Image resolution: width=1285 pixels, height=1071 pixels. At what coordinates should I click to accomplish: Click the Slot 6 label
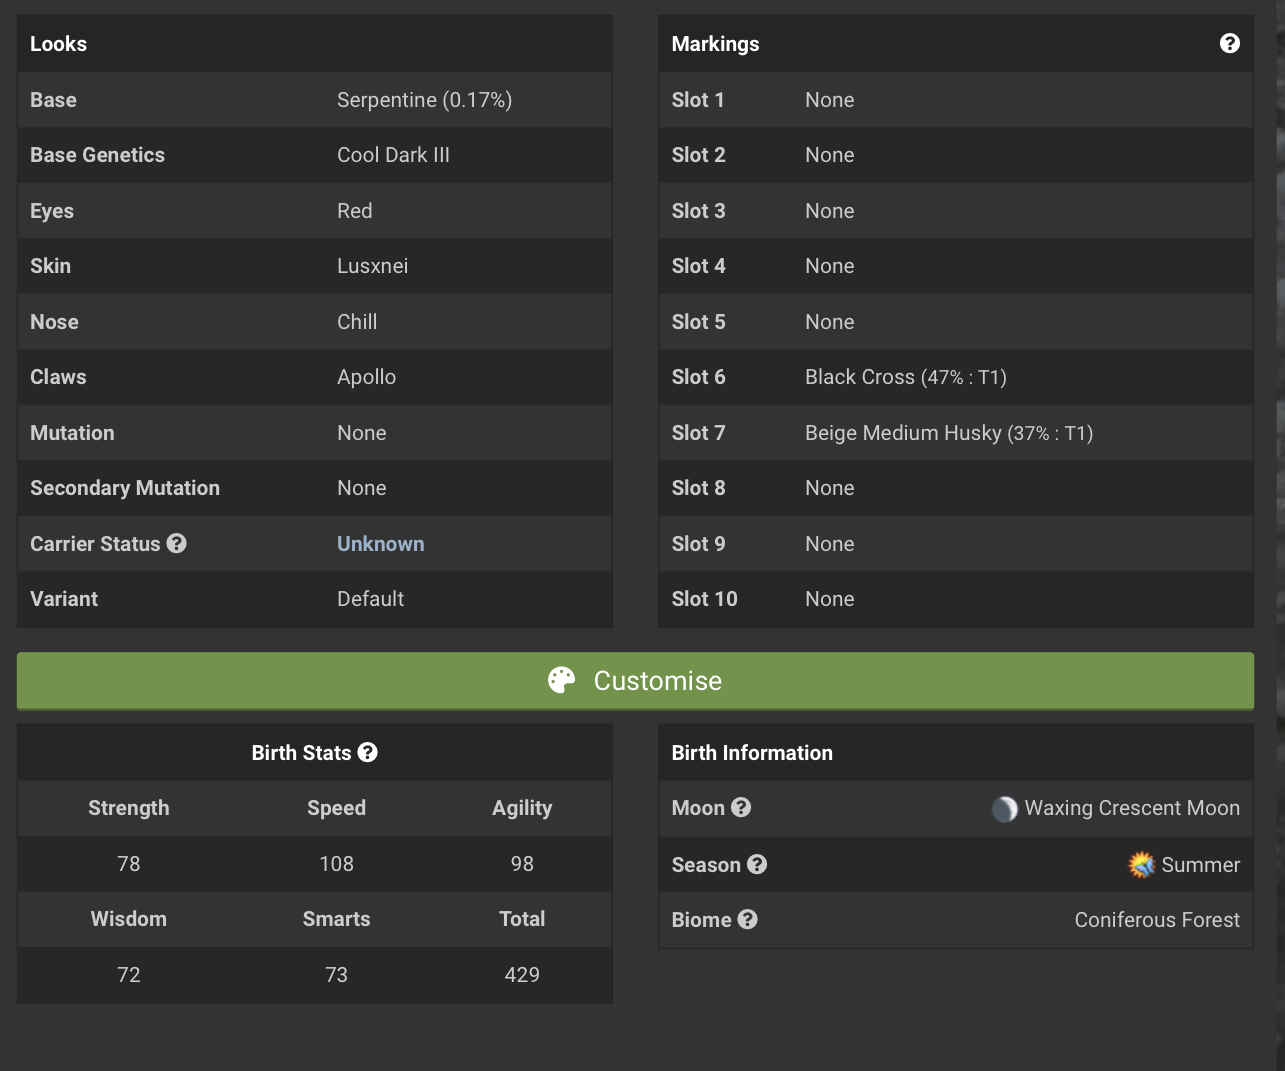(699, 377)
